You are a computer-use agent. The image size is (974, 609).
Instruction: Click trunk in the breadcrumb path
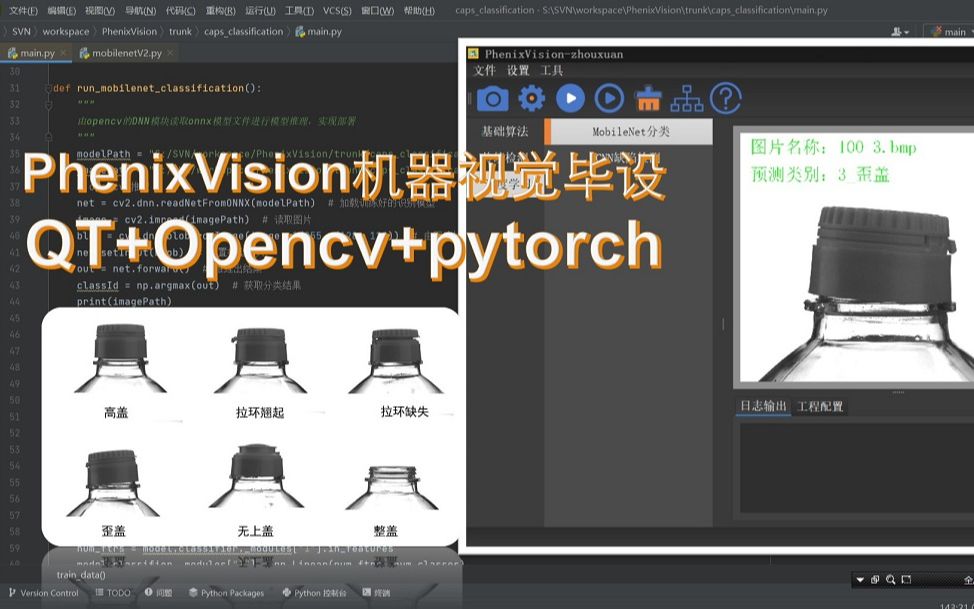click(180, 31)
